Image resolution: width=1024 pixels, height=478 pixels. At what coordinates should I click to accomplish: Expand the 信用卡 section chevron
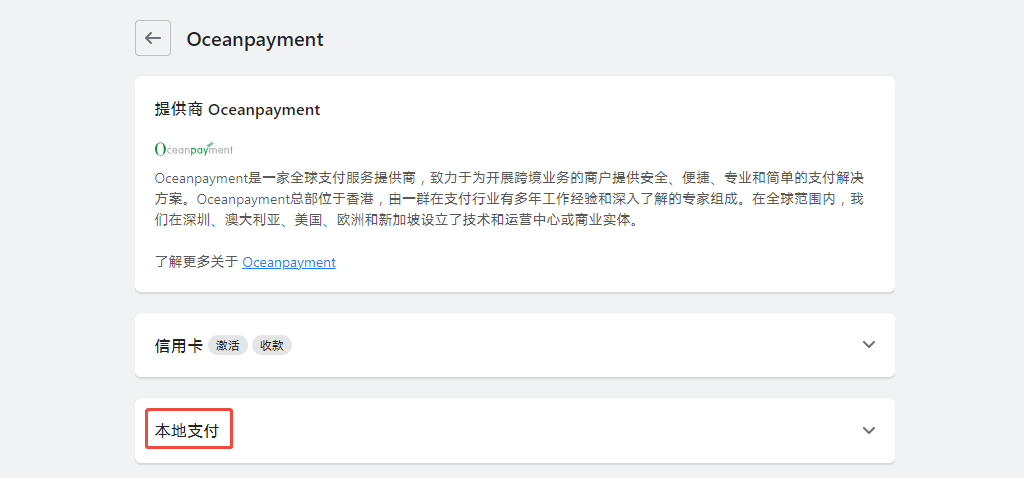pyautogui.click(x=868, y=344)
